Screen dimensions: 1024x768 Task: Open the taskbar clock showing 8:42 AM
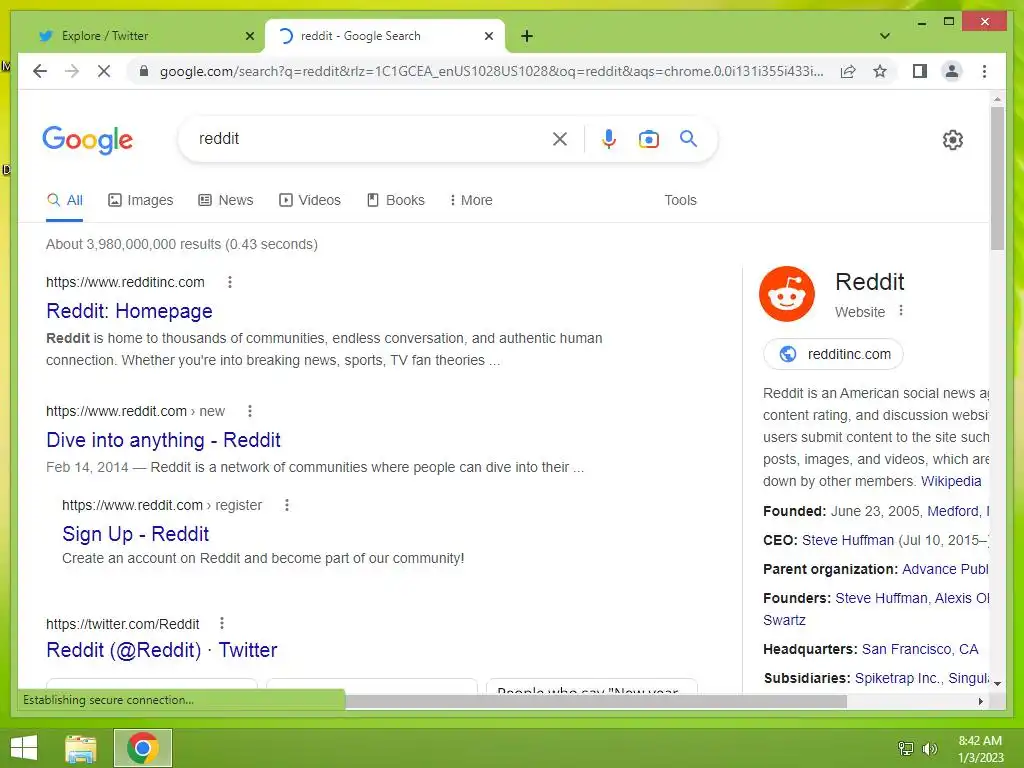coord(980,748)
